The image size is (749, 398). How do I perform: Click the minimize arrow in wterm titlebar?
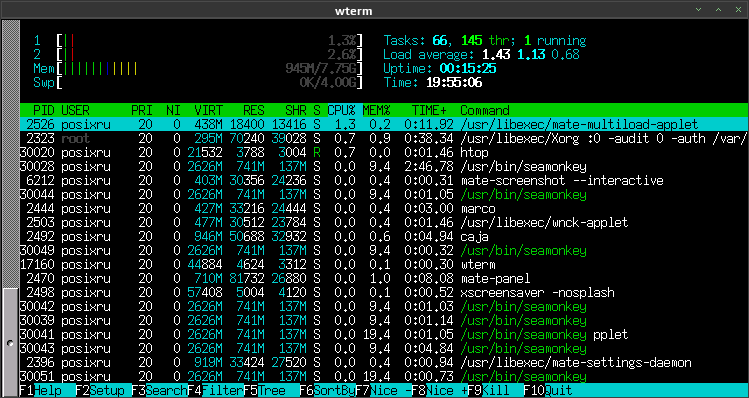(x=698, y=10)
